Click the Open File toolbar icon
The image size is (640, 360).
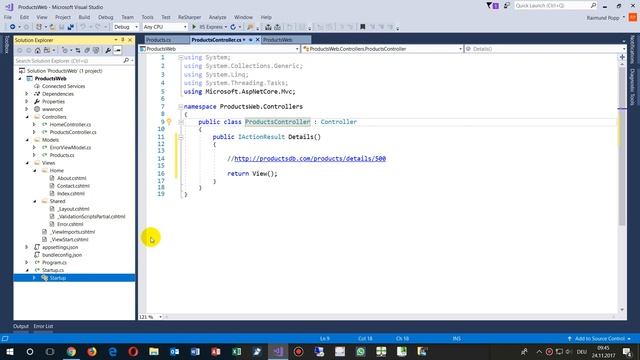click(x=52, y=27)
